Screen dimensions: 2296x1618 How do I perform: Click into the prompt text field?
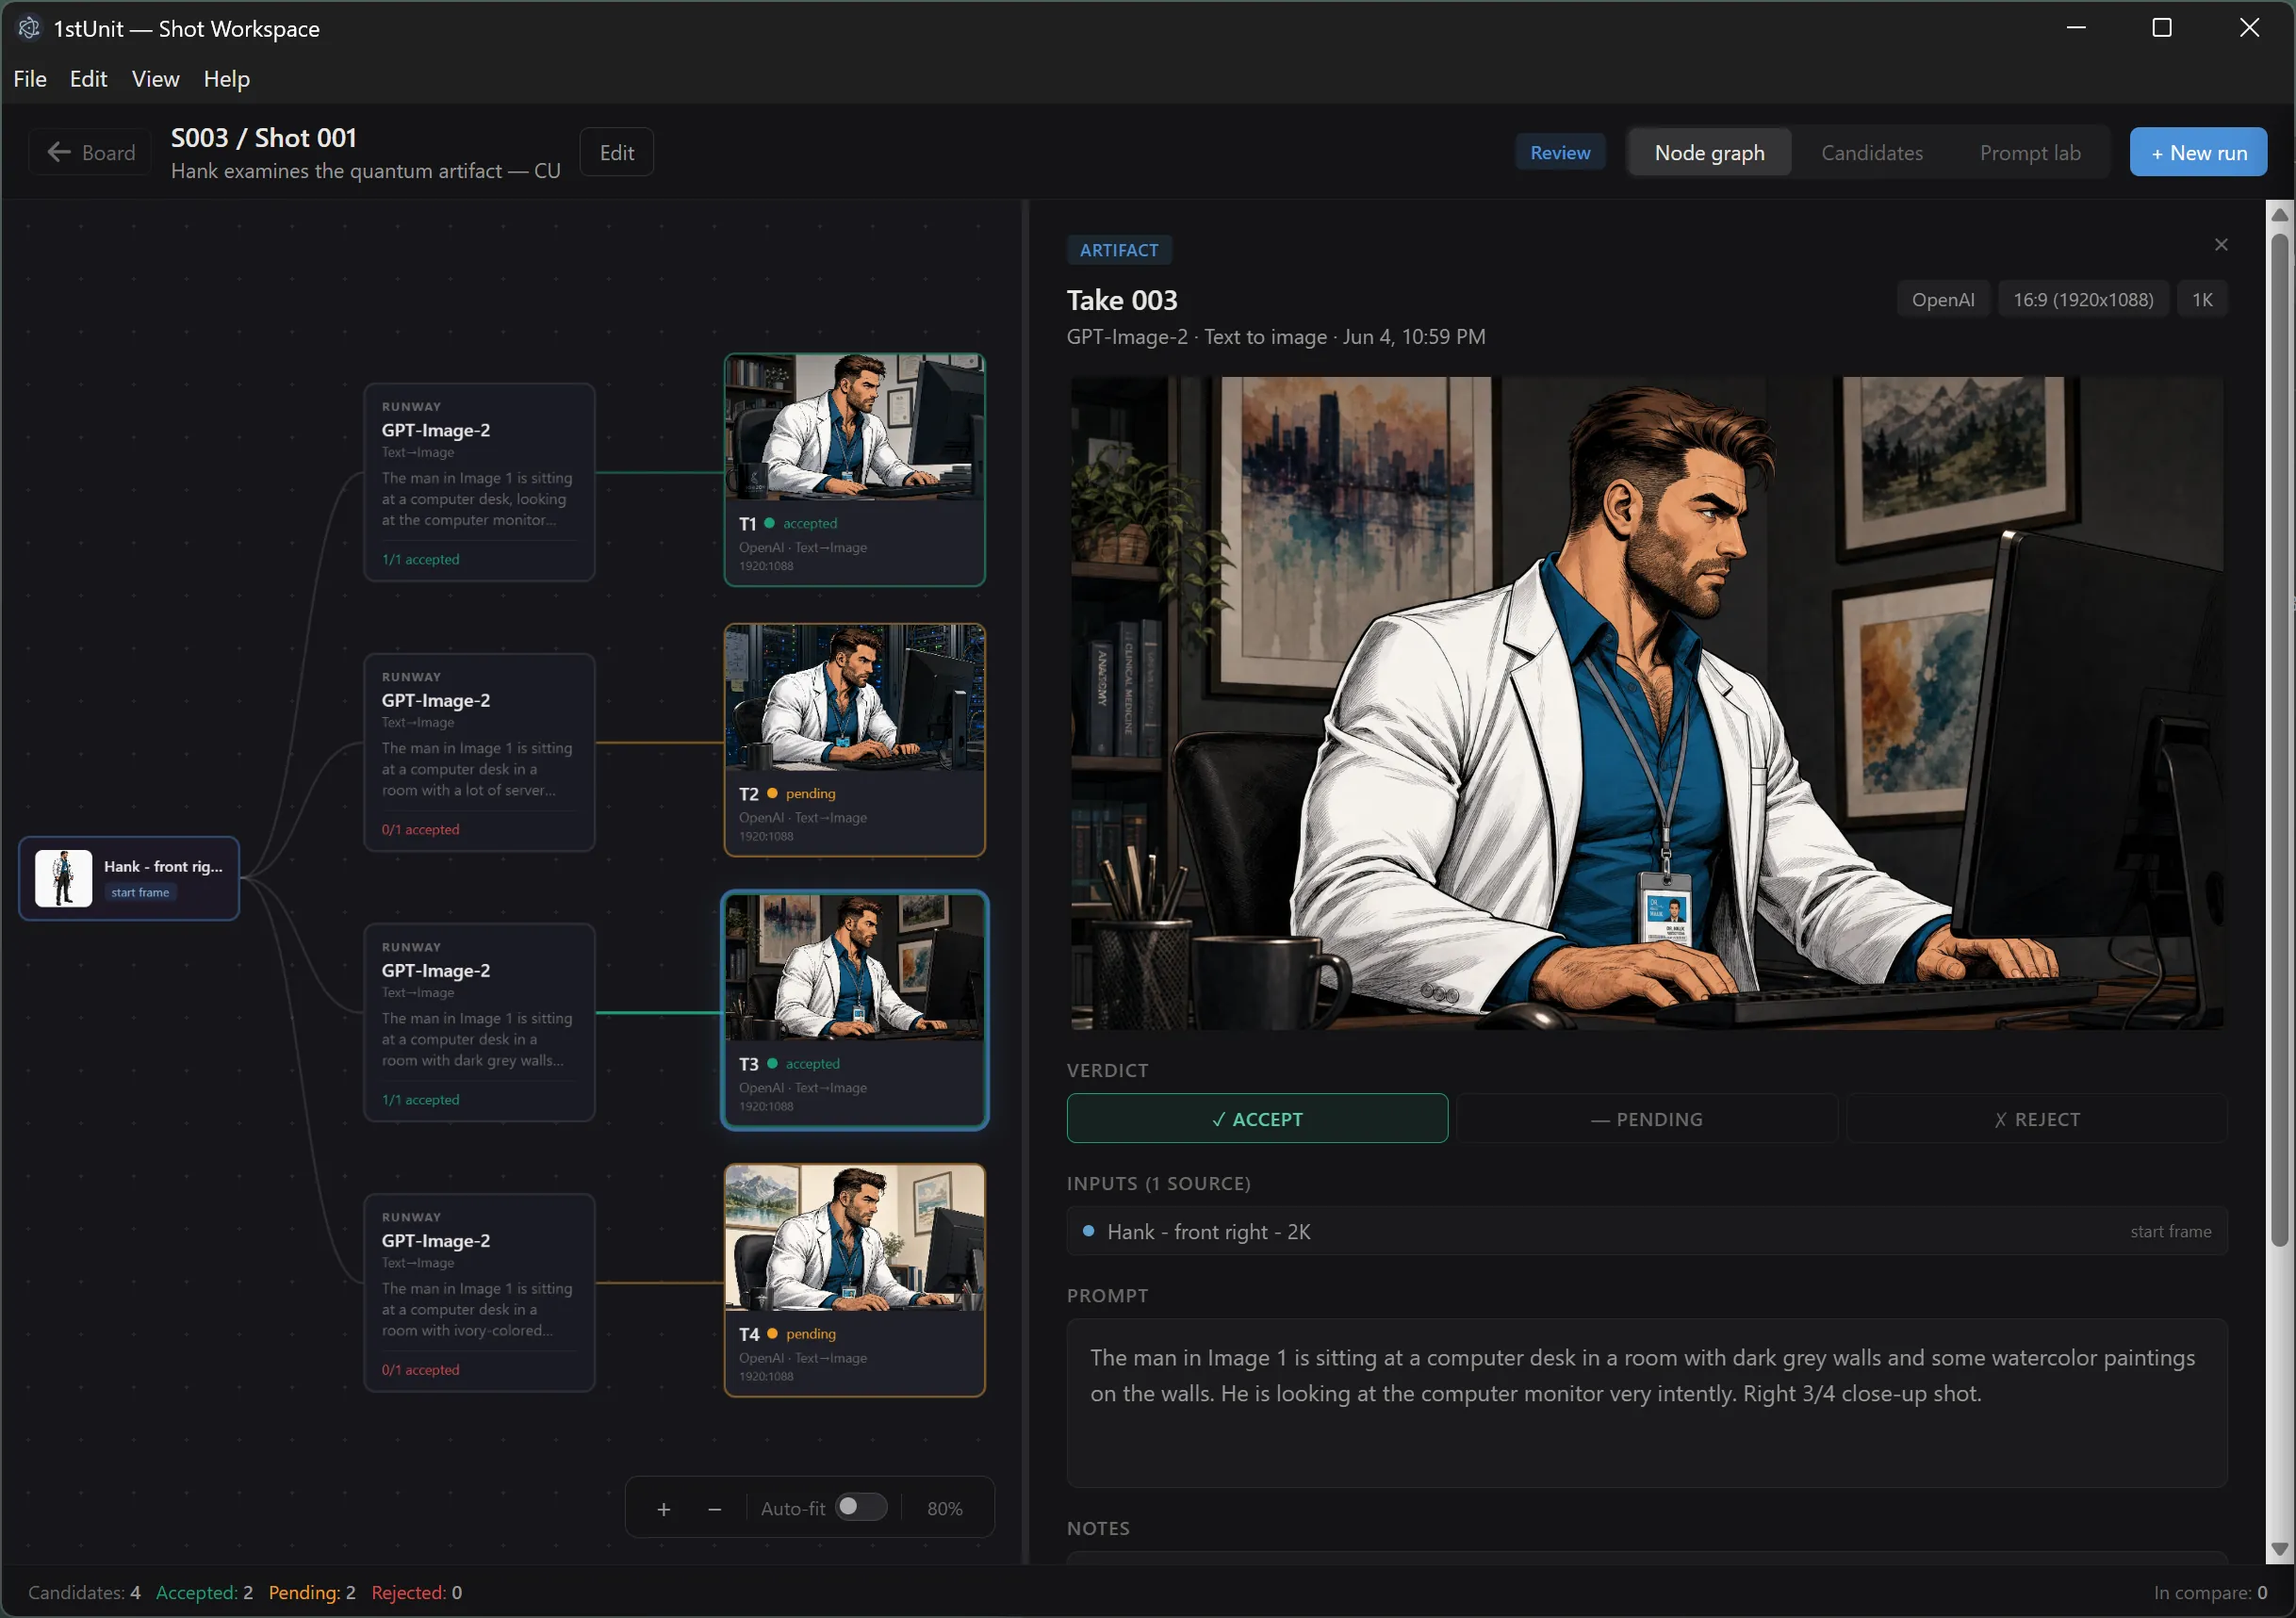coord(1646,1403)
